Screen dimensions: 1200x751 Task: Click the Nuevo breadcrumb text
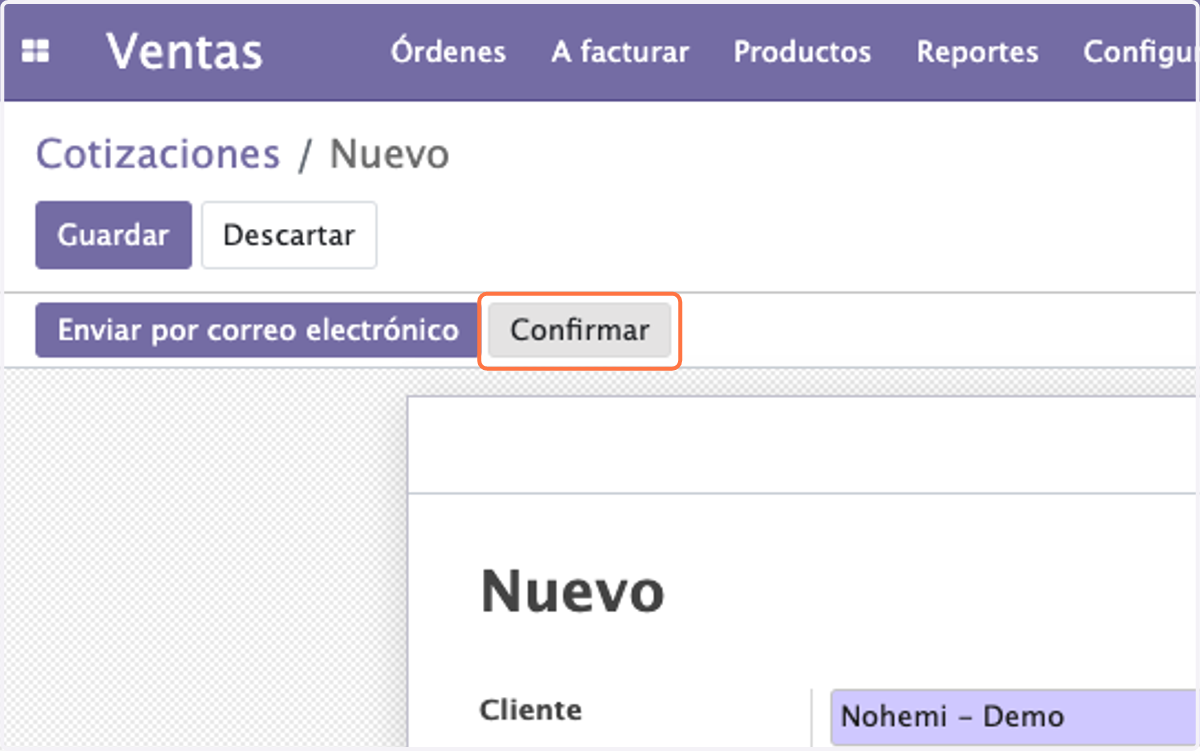[x=389, y=155]
